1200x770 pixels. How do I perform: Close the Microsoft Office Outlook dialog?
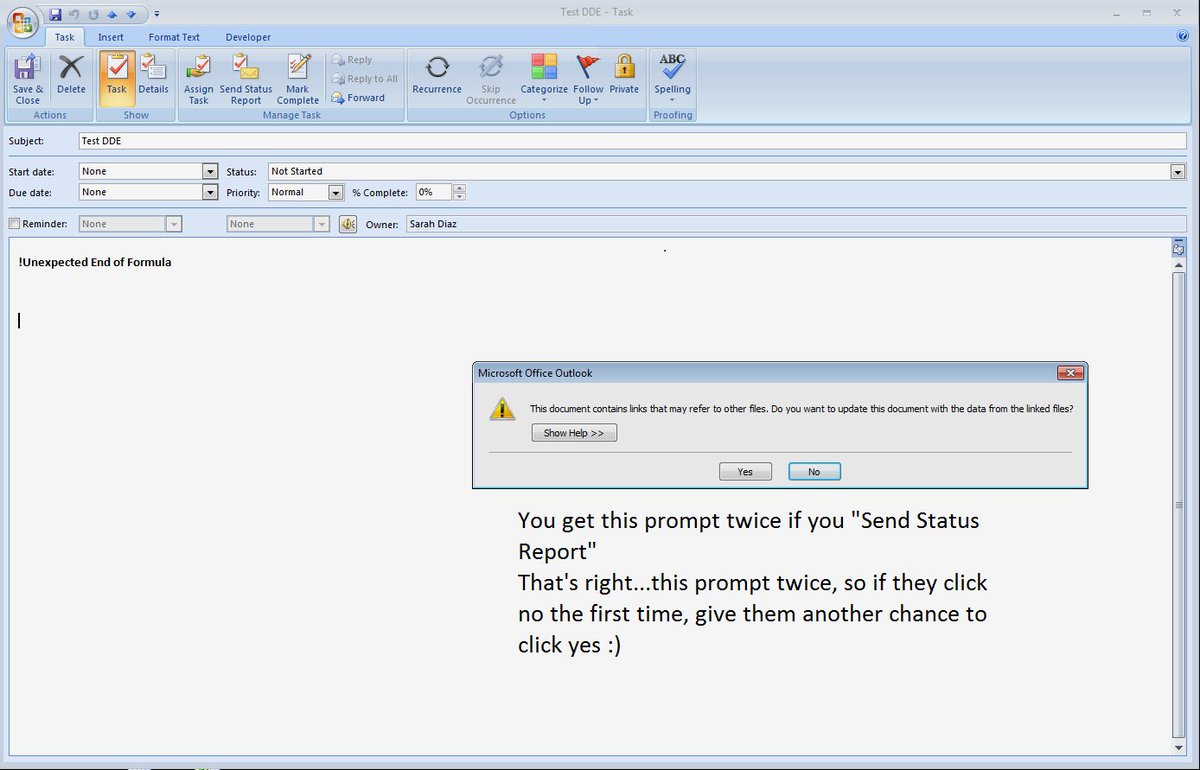pyautogui.click(x=1070, y=373)
